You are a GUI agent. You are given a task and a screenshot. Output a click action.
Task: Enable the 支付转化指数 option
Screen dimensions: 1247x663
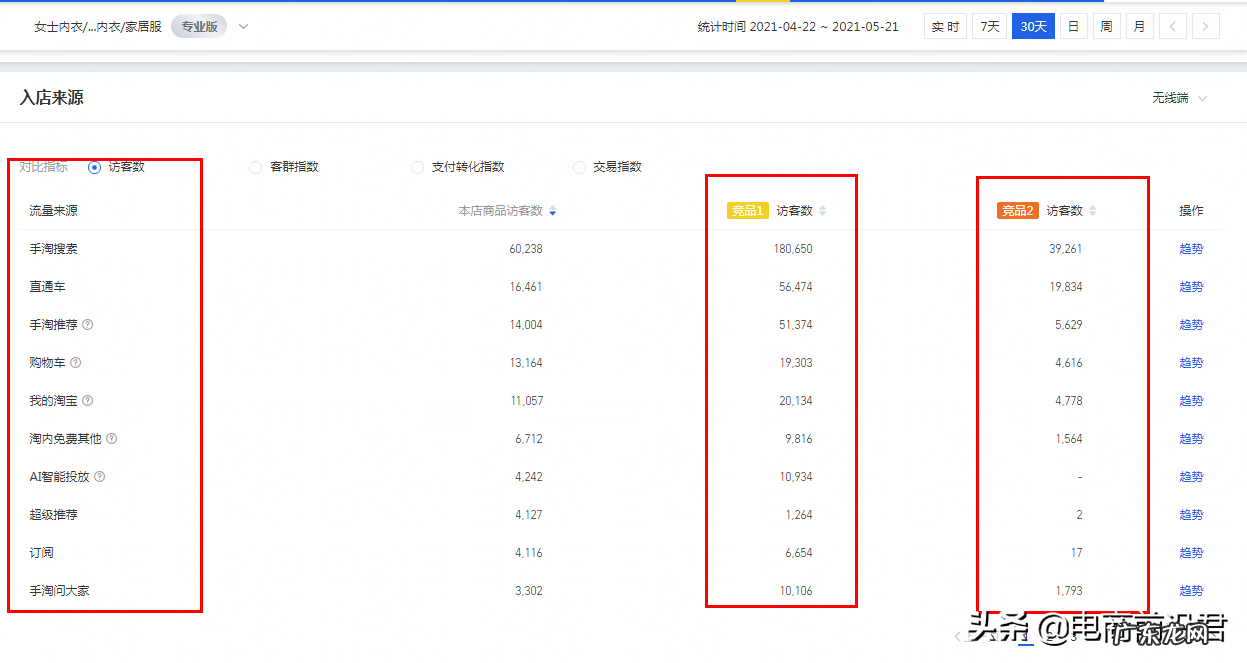pos(417,167)
